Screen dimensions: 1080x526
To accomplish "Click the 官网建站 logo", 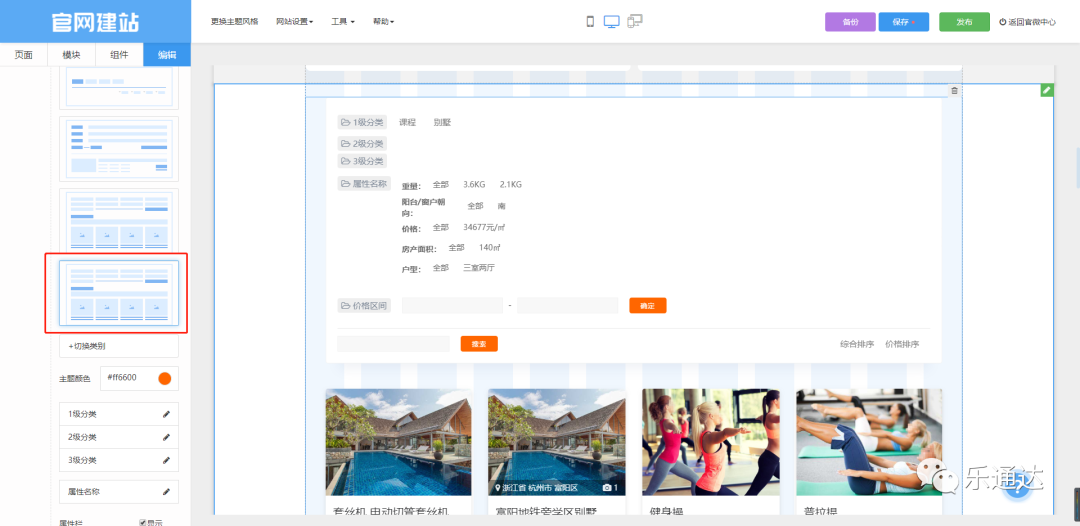I will (95, 22).
